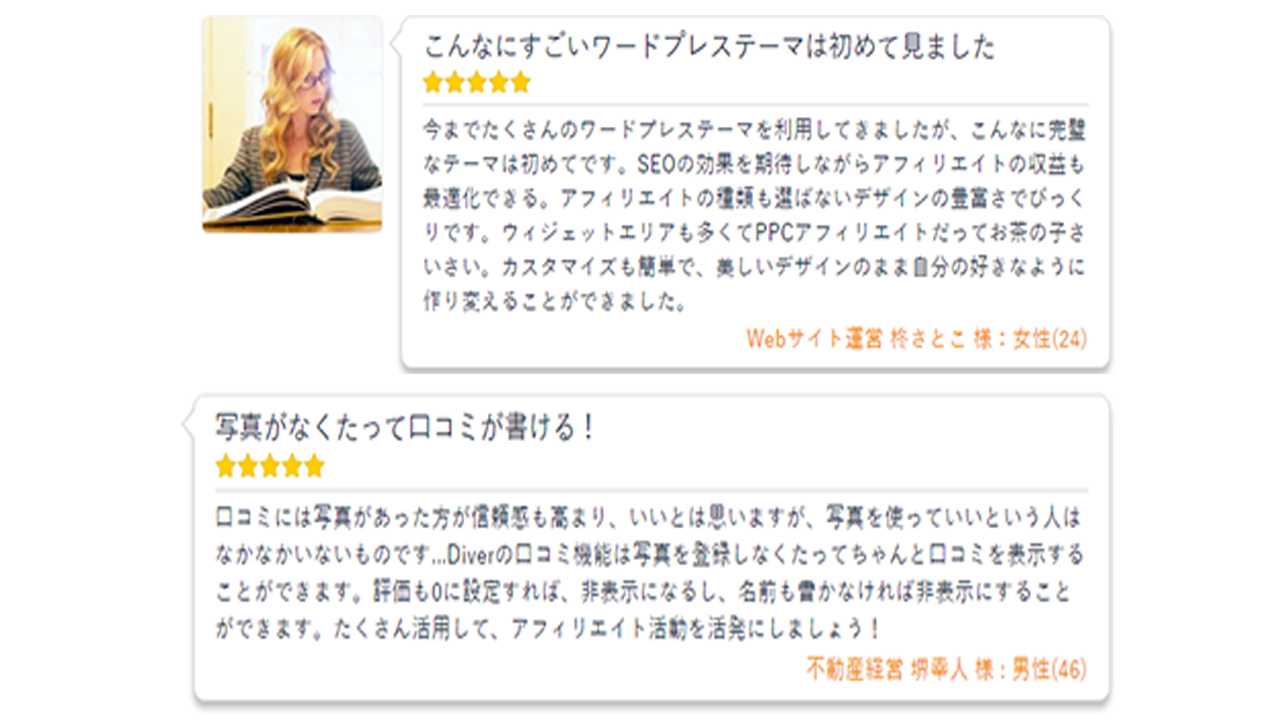Click the bottom review body text paragraph
The height and width of the screenshot is (720, 1280).
(650, 574)
